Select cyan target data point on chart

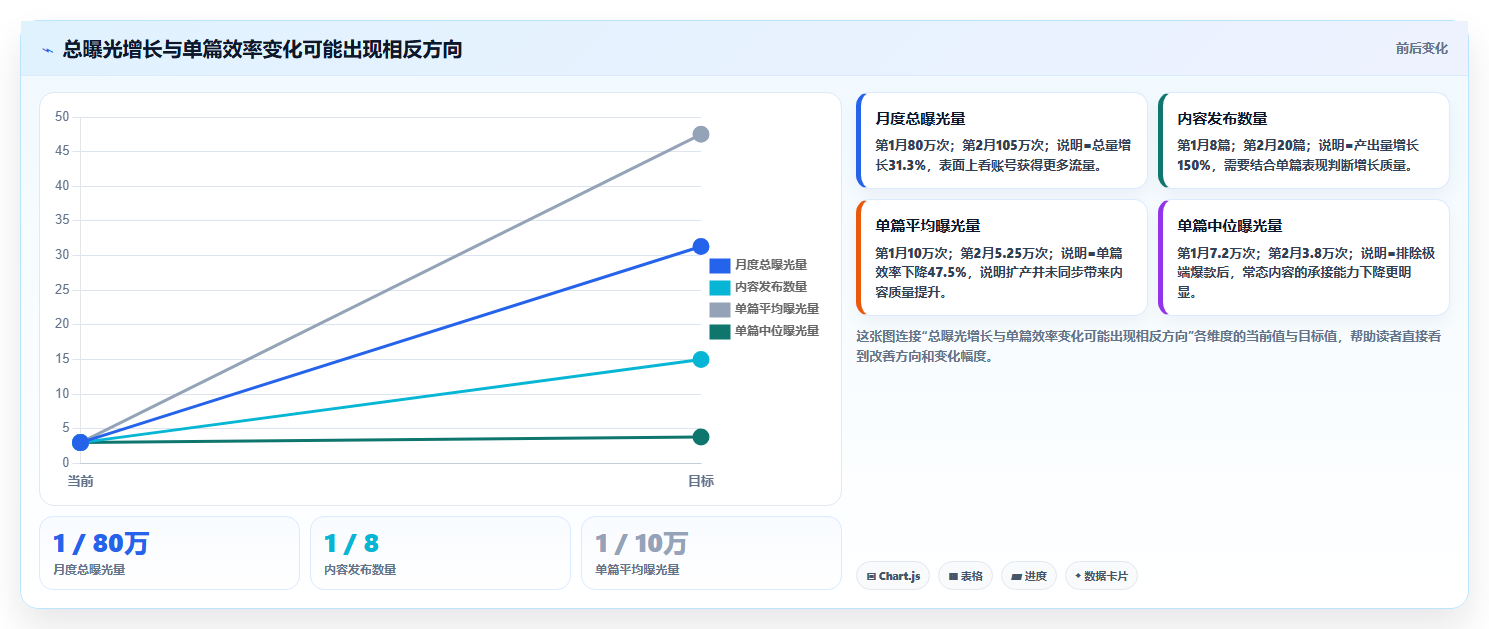(x=701, y=359)
